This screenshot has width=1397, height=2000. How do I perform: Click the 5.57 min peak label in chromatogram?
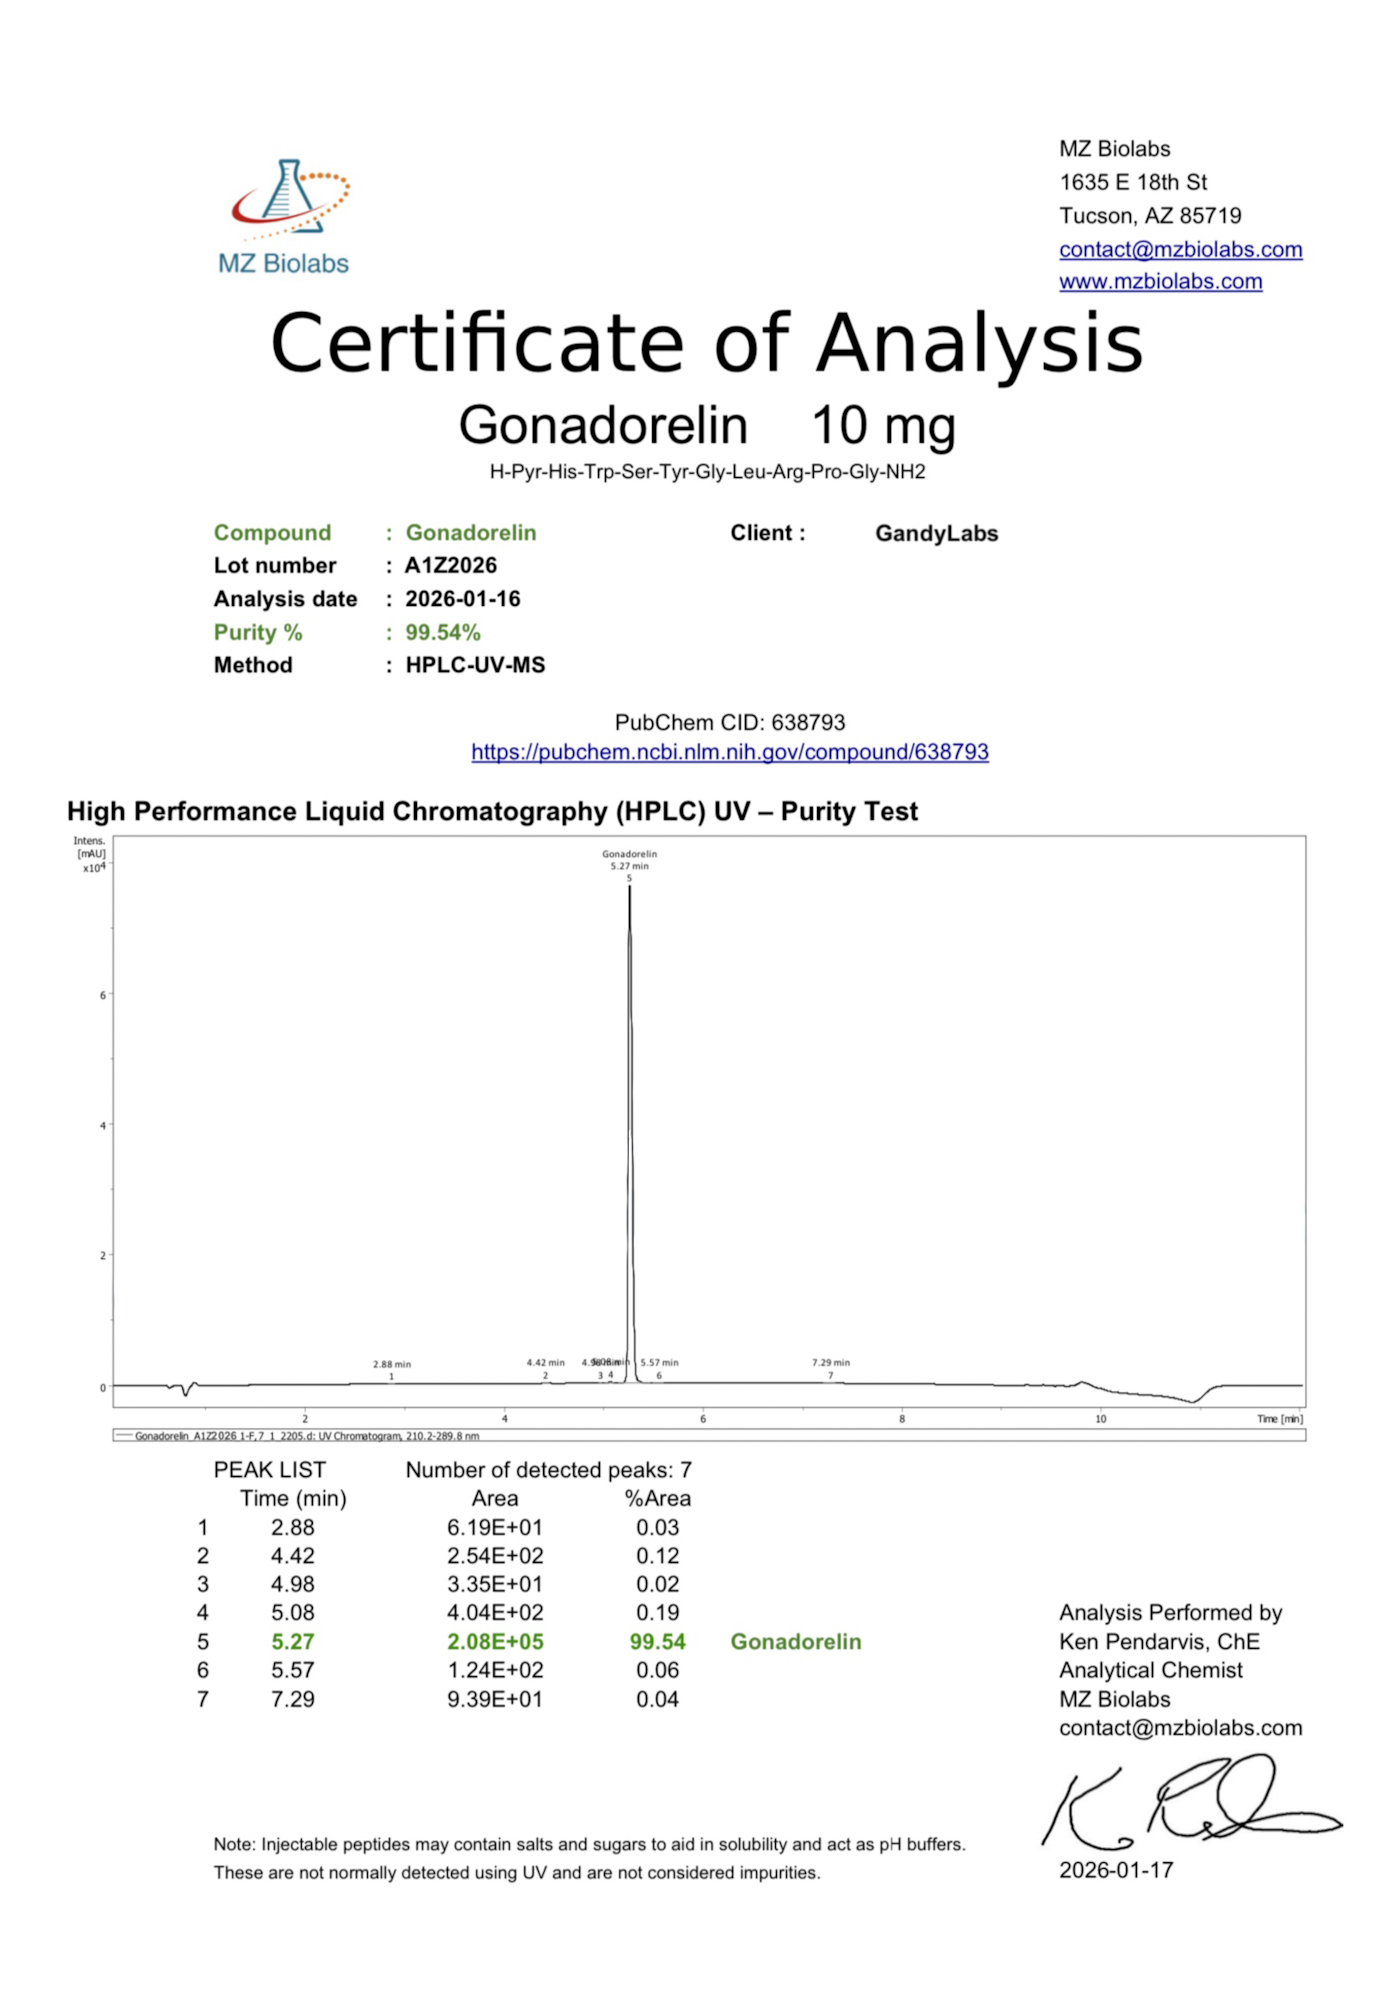(659, 1362)
